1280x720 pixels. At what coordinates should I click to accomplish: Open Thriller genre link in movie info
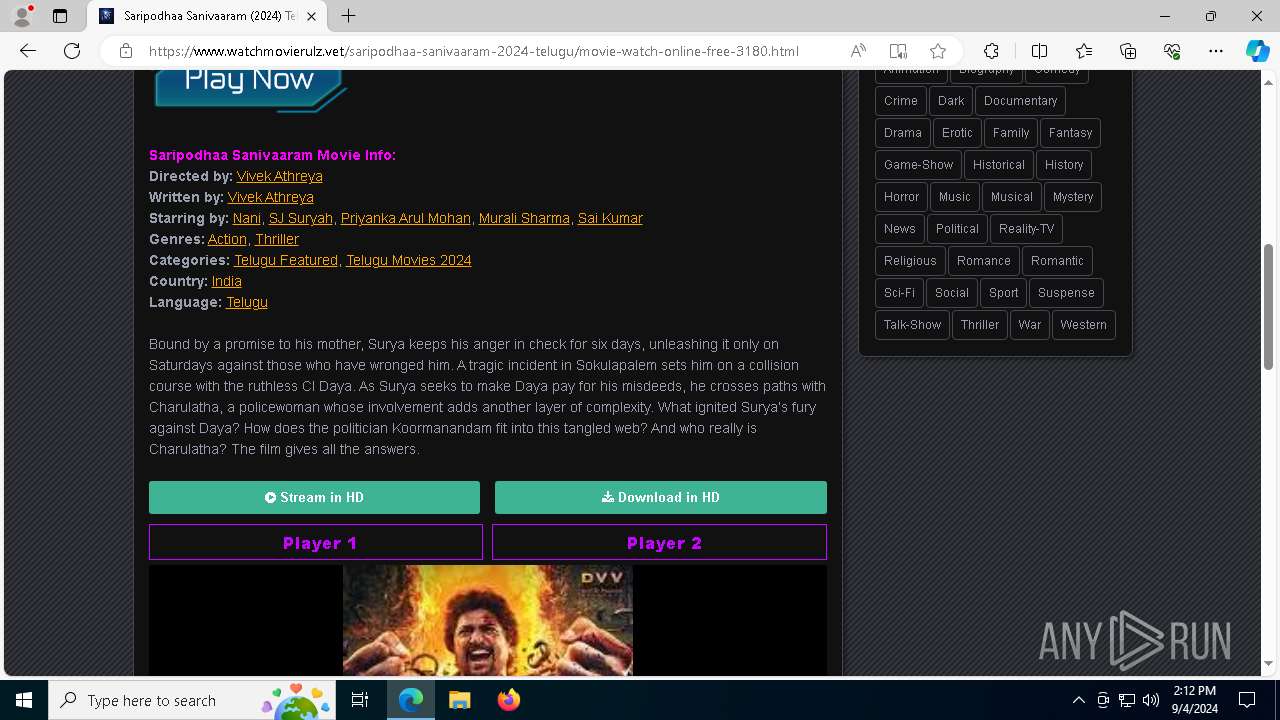click(276, 239)
